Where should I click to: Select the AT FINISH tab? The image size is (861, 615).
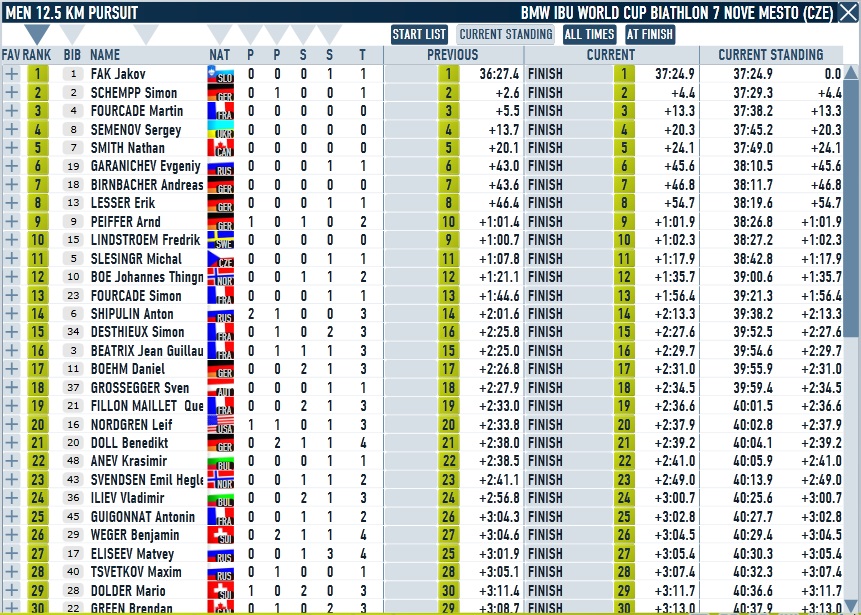(650, 35)
